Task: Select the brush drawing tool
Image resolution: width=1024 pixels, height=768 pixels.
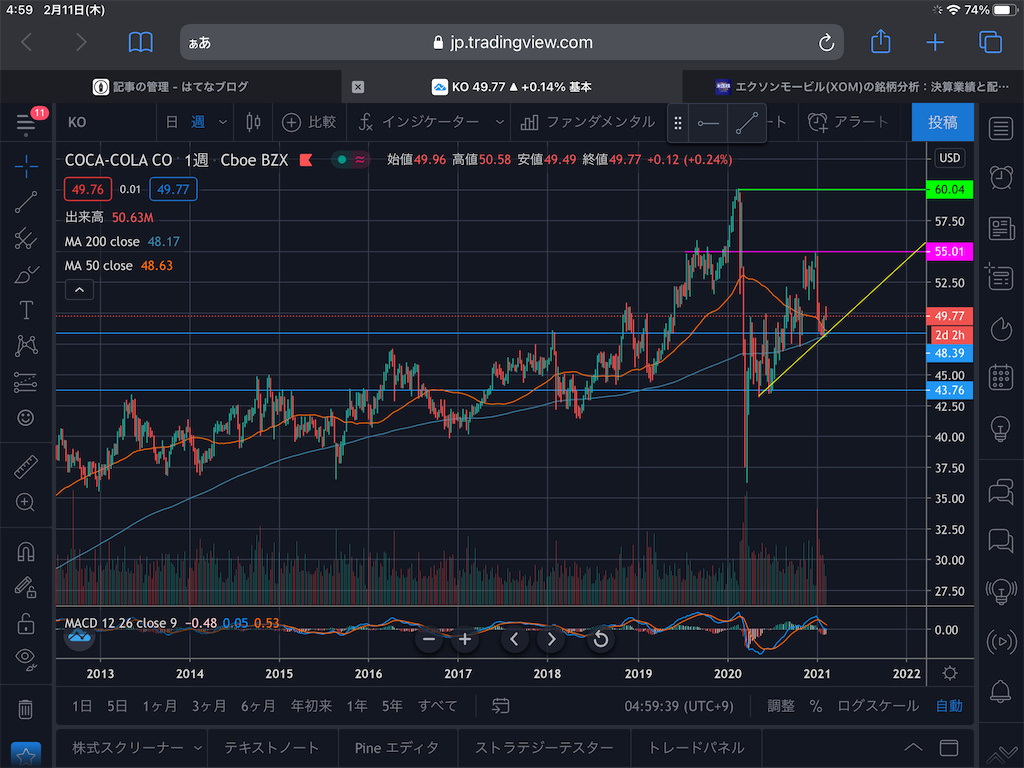Action: [x=26, y=274]
